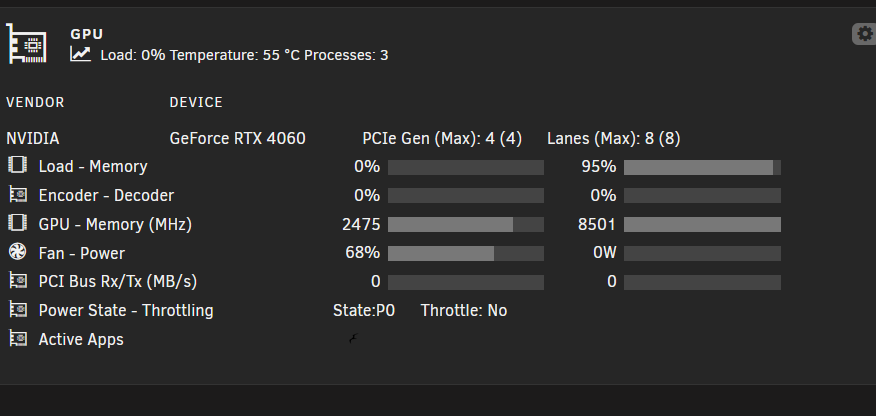Click the Active Apps row icon

click(x=18, y=339)
